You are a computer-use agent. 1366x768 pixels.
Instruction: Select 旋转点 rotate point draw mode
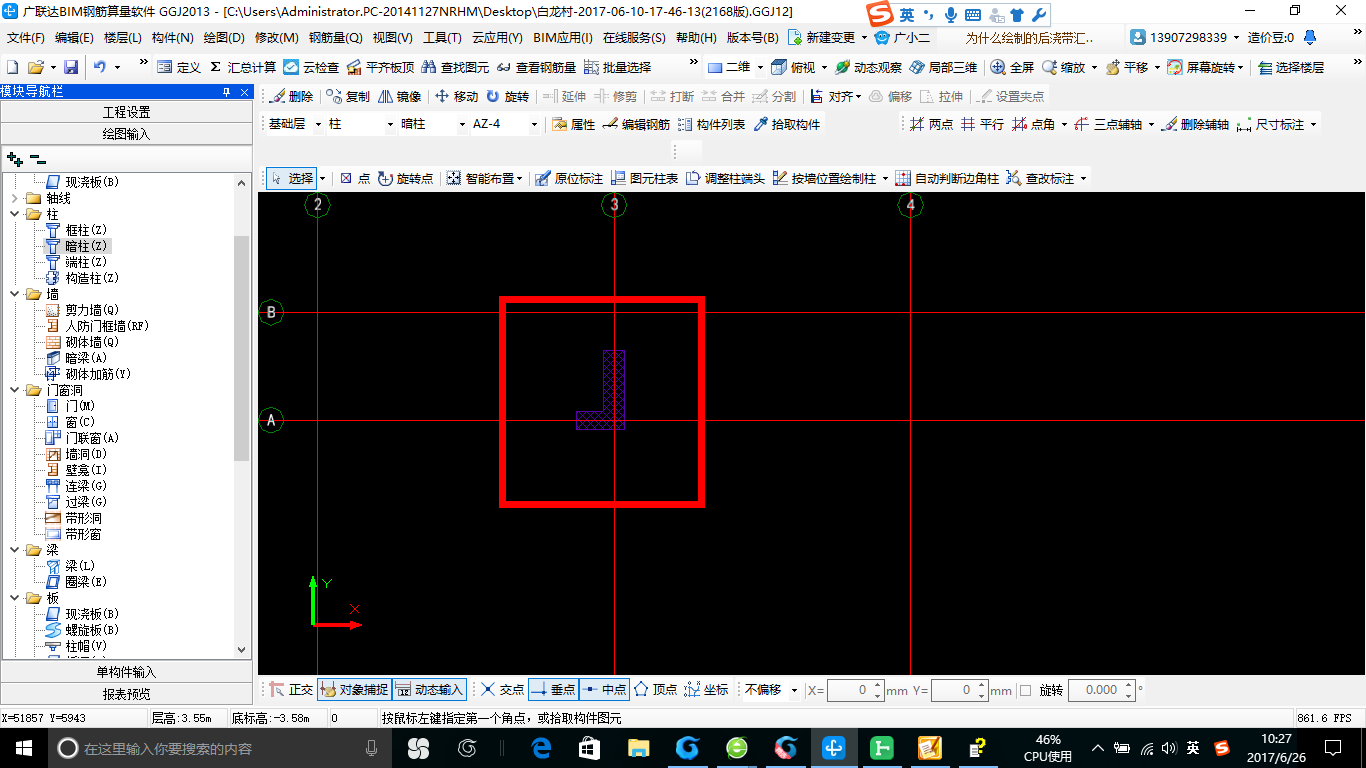tap(405, 178)
